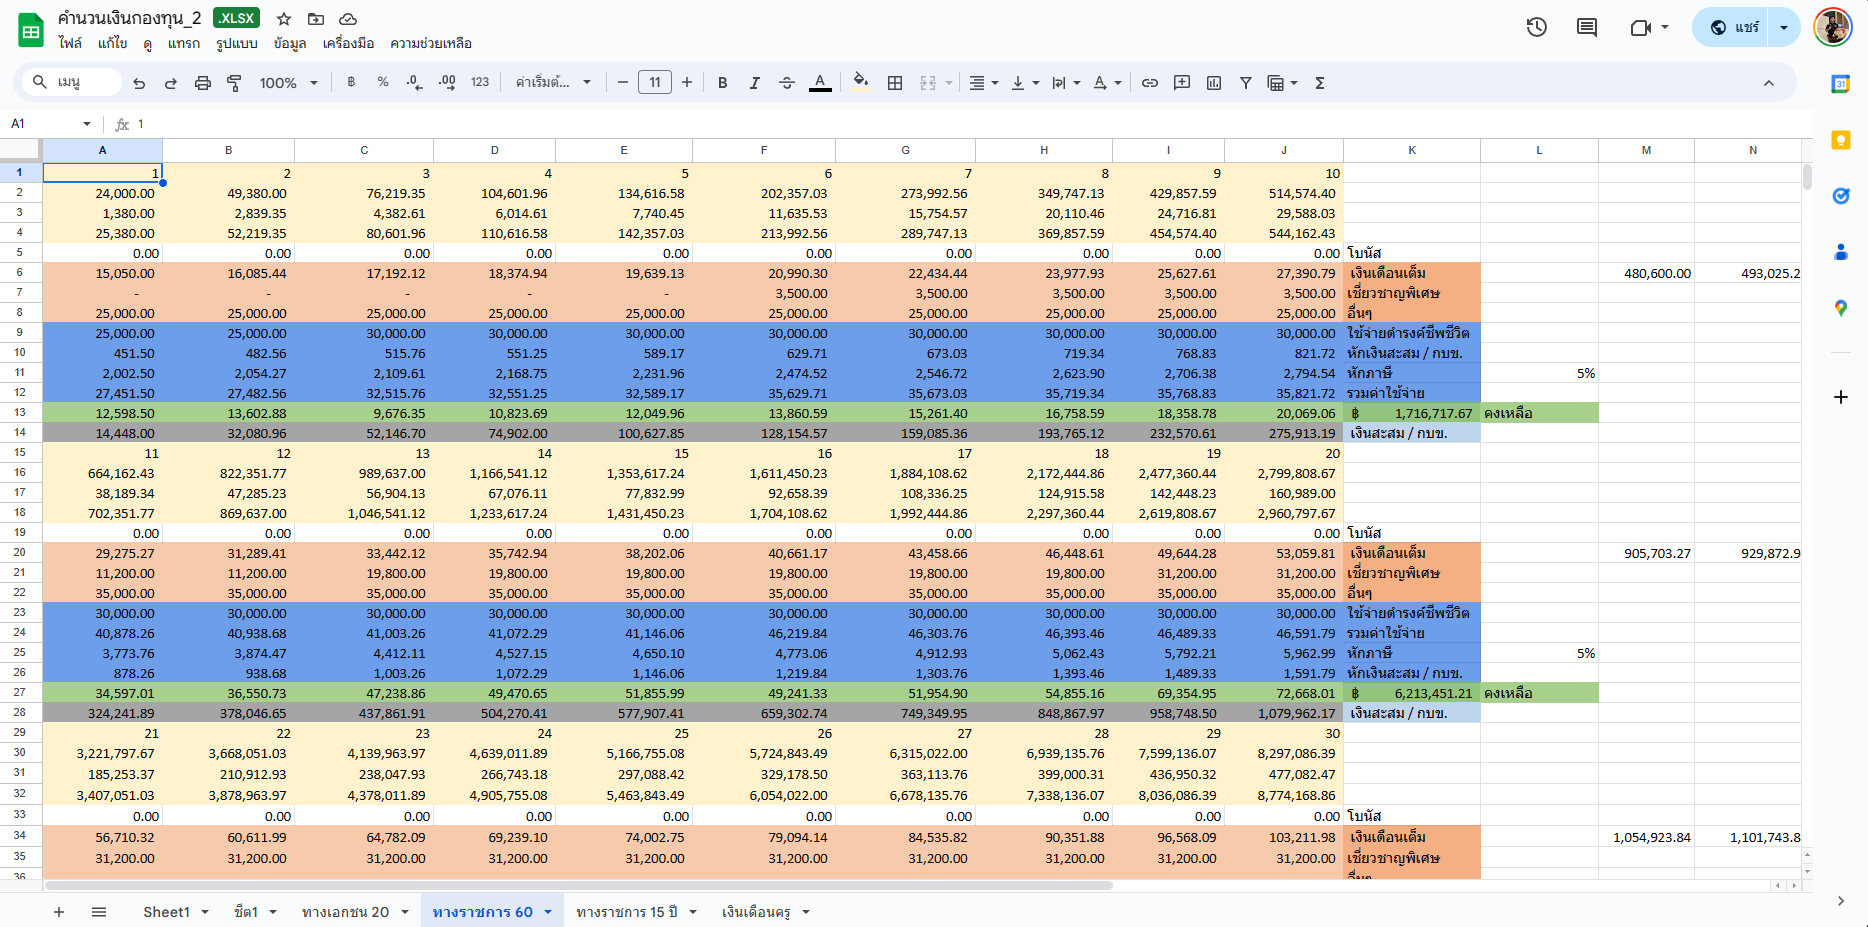
Task: Click the Print icon
Action: point(203,83)
